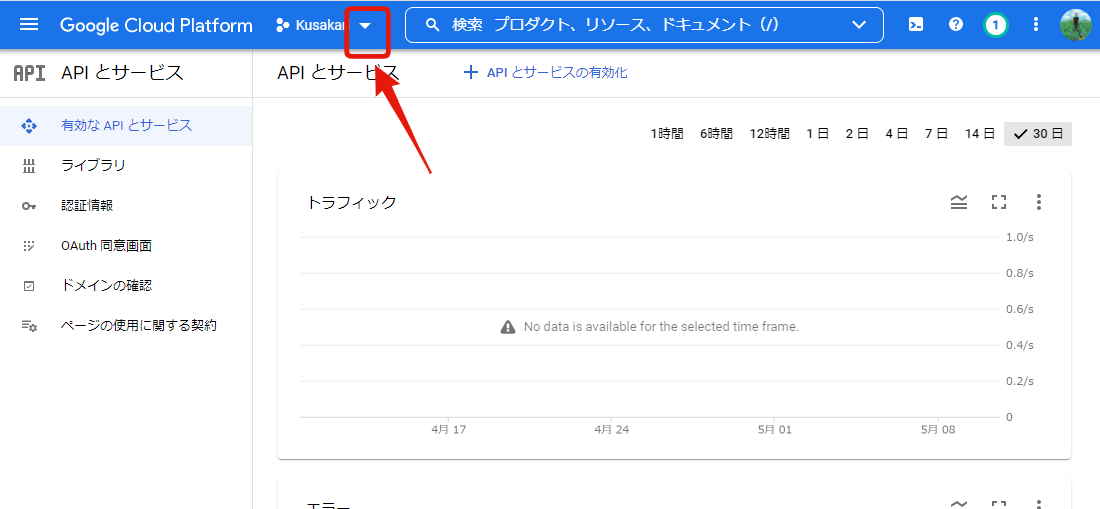
Task: Open the top bar three-dot settings menu
Action: [1035, 25]
